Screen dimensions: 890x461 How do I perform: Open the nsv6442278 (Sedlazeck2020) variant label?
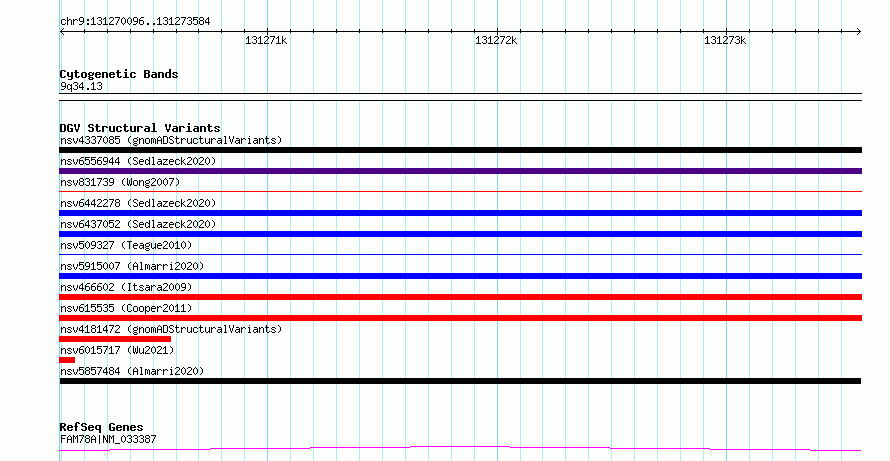[x=138, y=203]
